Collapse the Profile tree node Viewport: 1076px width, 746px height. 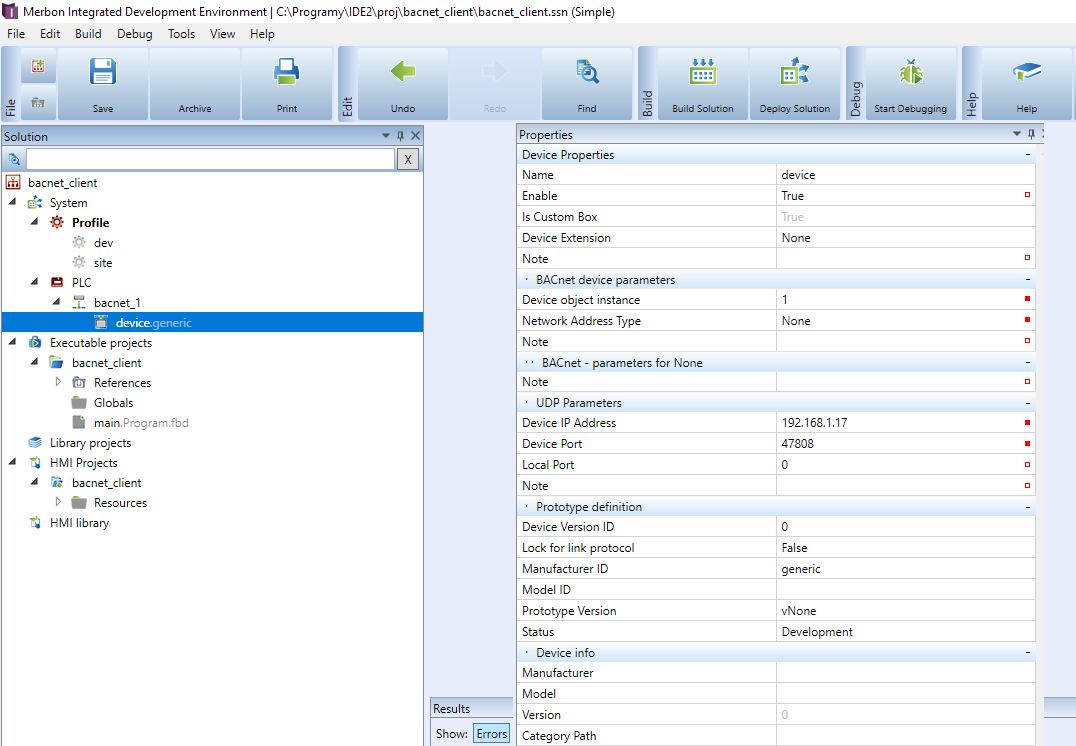point(35,222)
